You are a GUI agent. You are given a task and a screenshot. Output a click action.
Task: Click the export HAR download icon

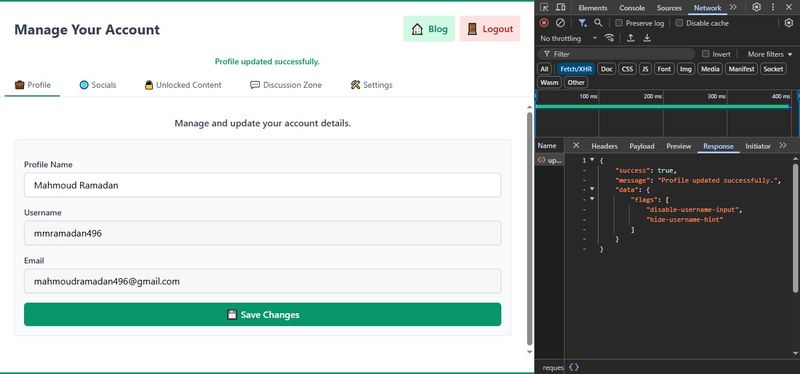(647, 38)
